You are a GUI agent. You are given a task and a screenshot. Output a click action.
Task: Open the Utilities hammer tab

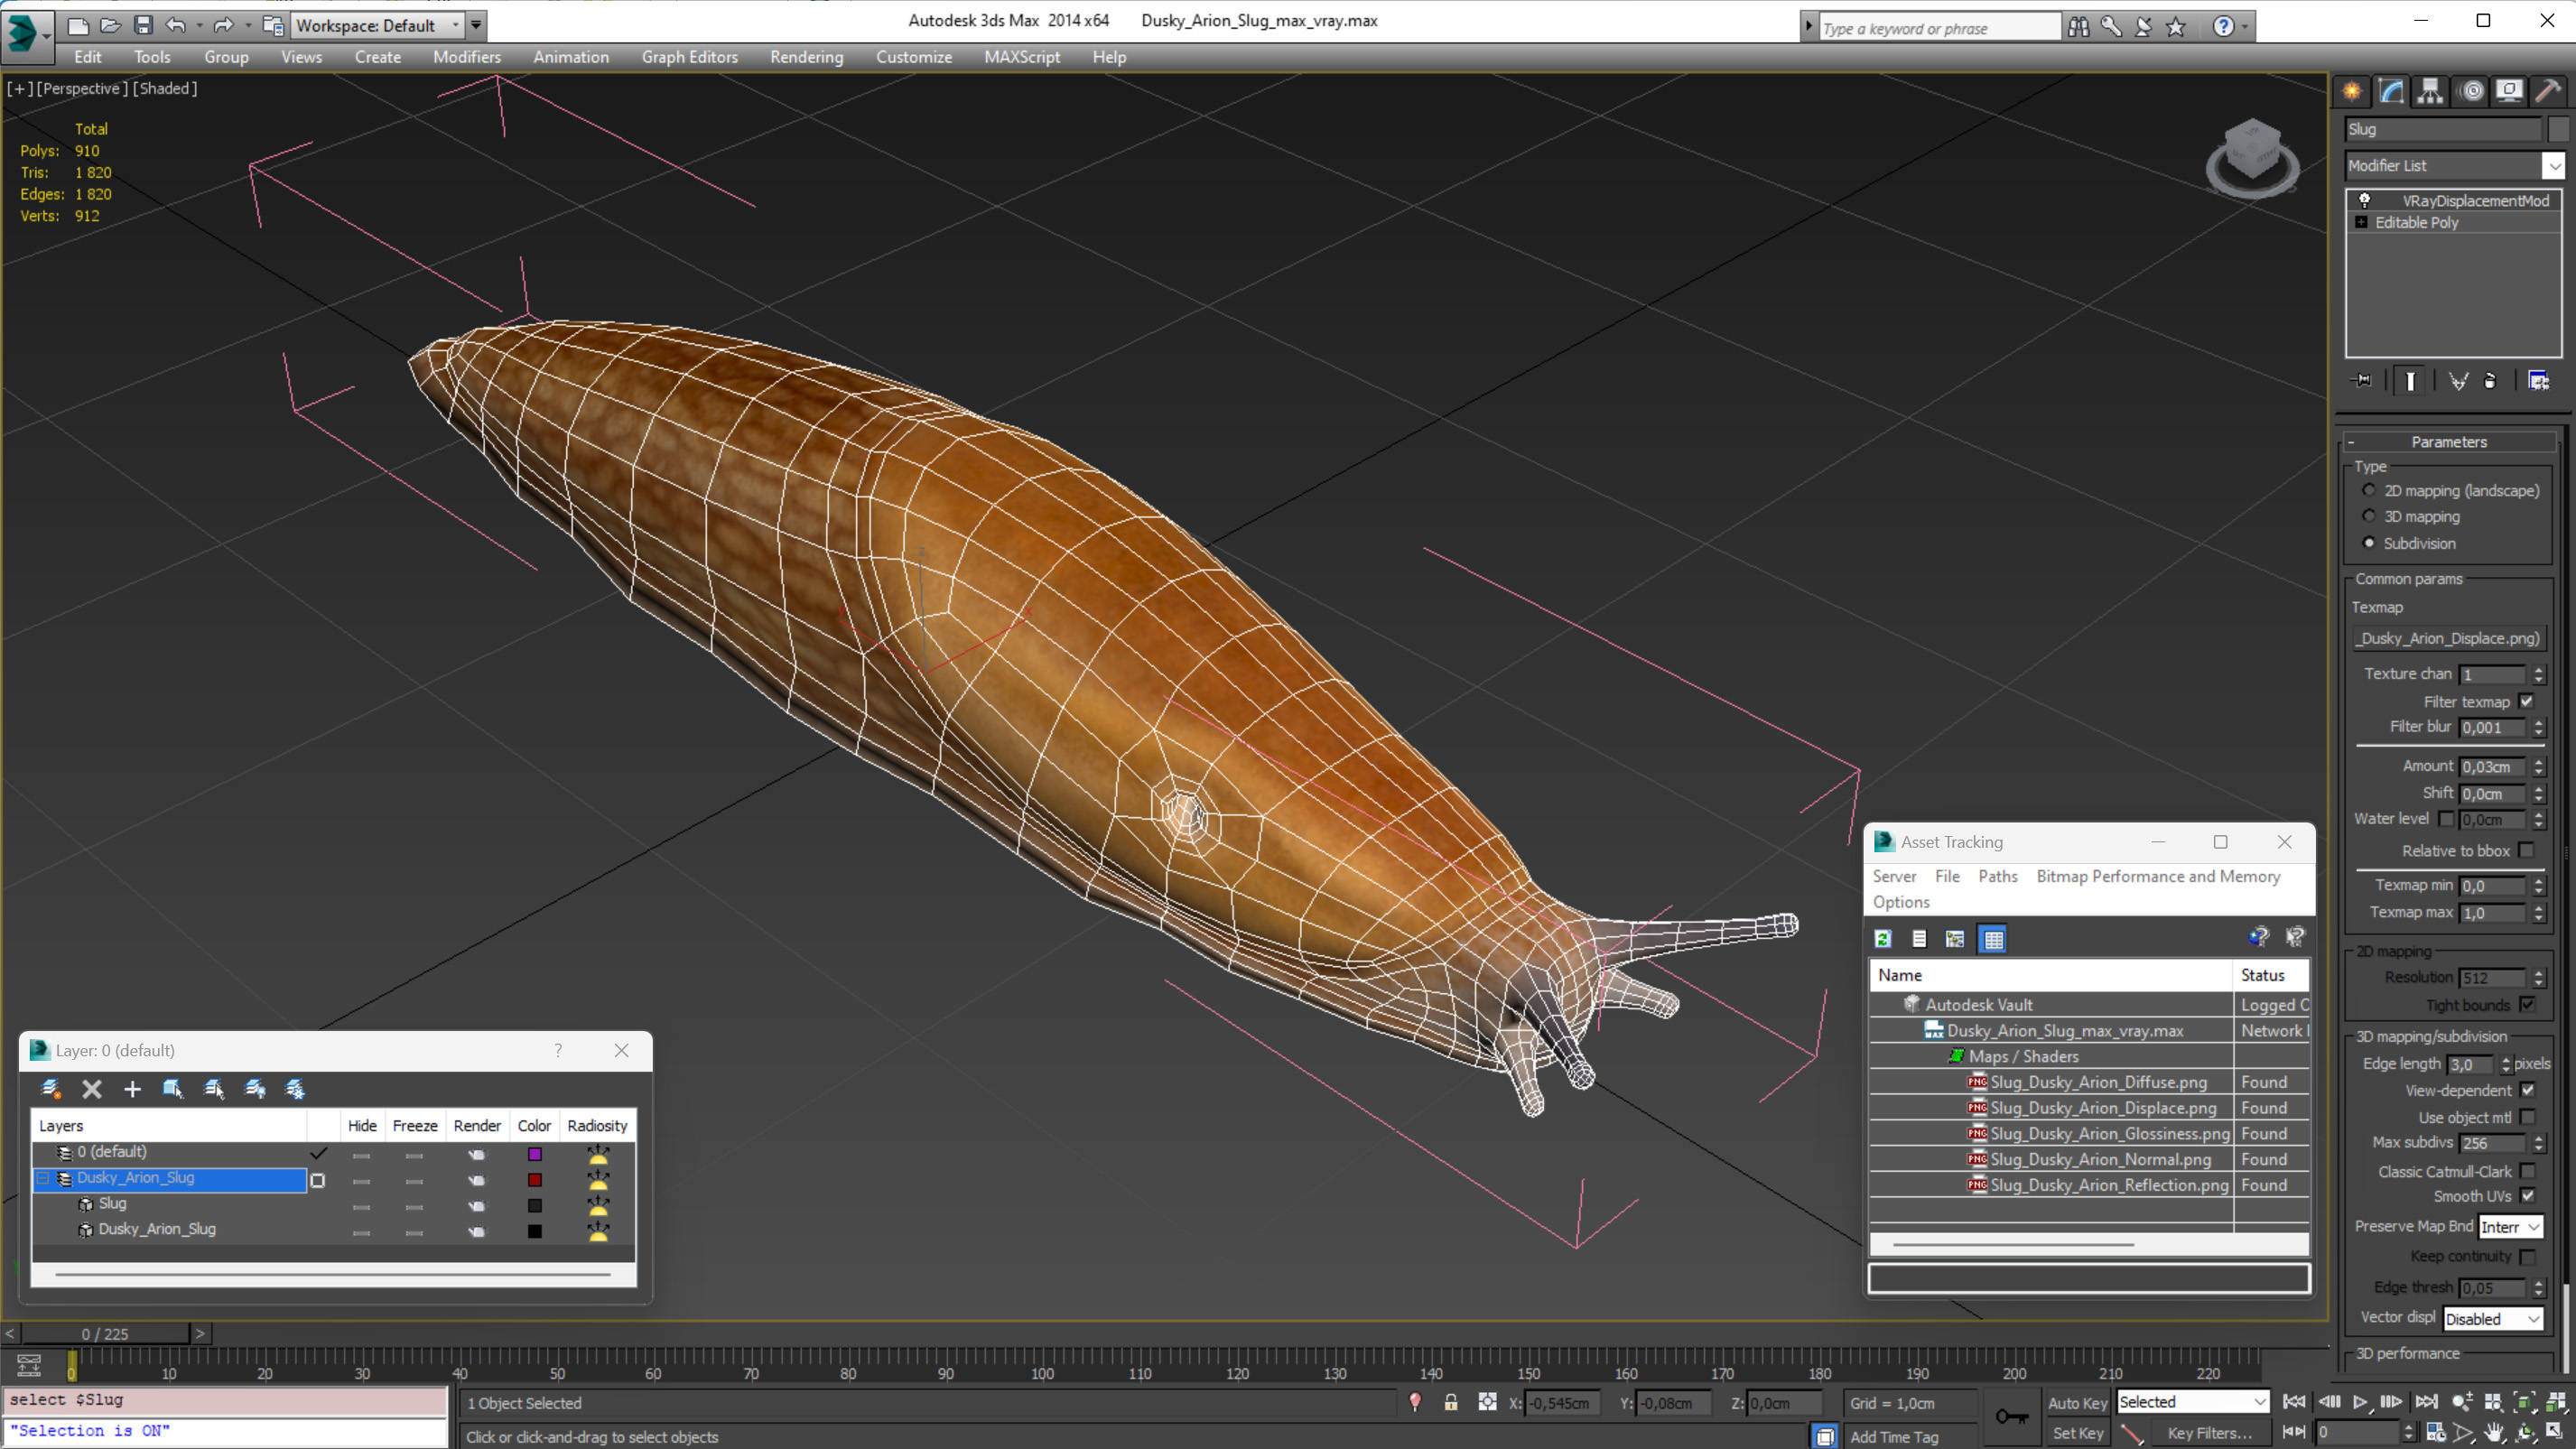tap(2548, 92)
